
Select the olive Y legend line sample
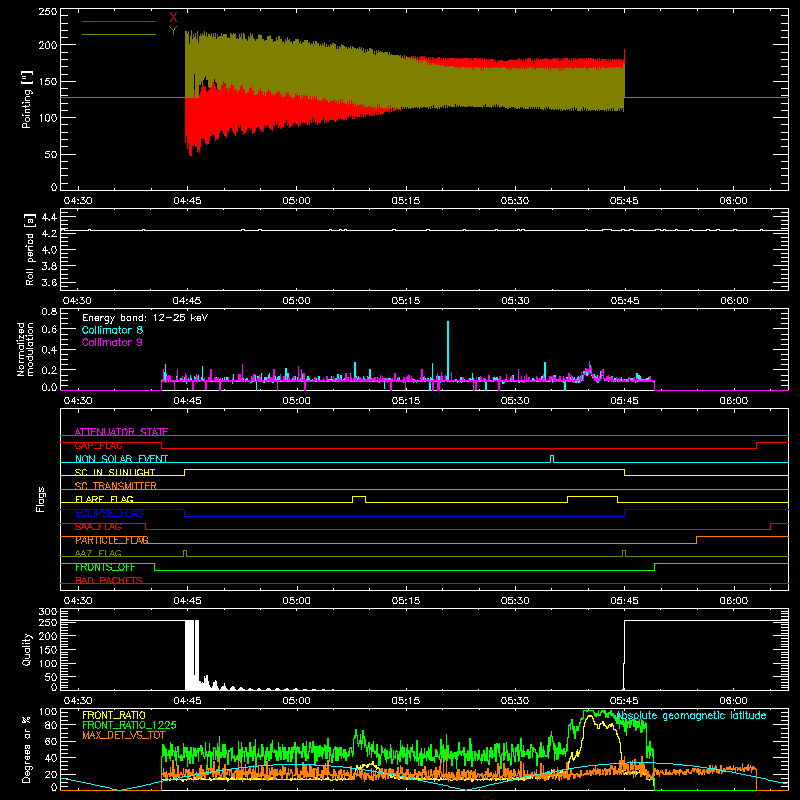(119, 34)
